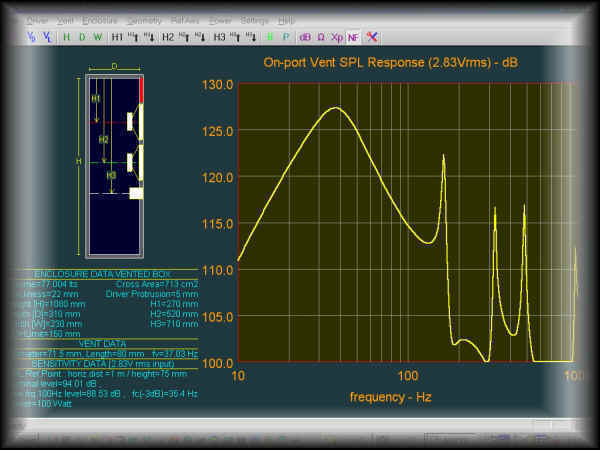600x450 pixels.
Task: Open the Help menu
Action: [286, 21]
